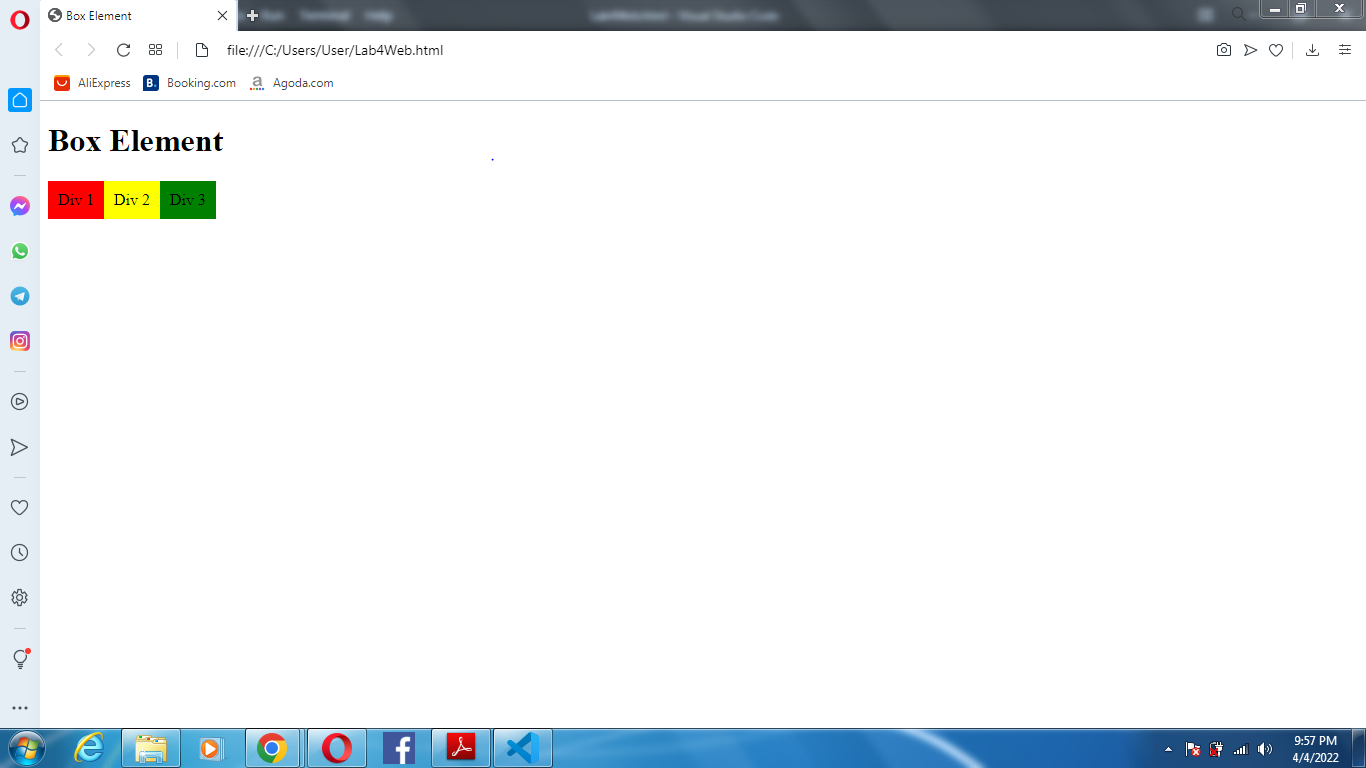1366x768 pixels.
Task: Open the sidebar setup lightbulb icon
Action: click(x=20, y=659)
